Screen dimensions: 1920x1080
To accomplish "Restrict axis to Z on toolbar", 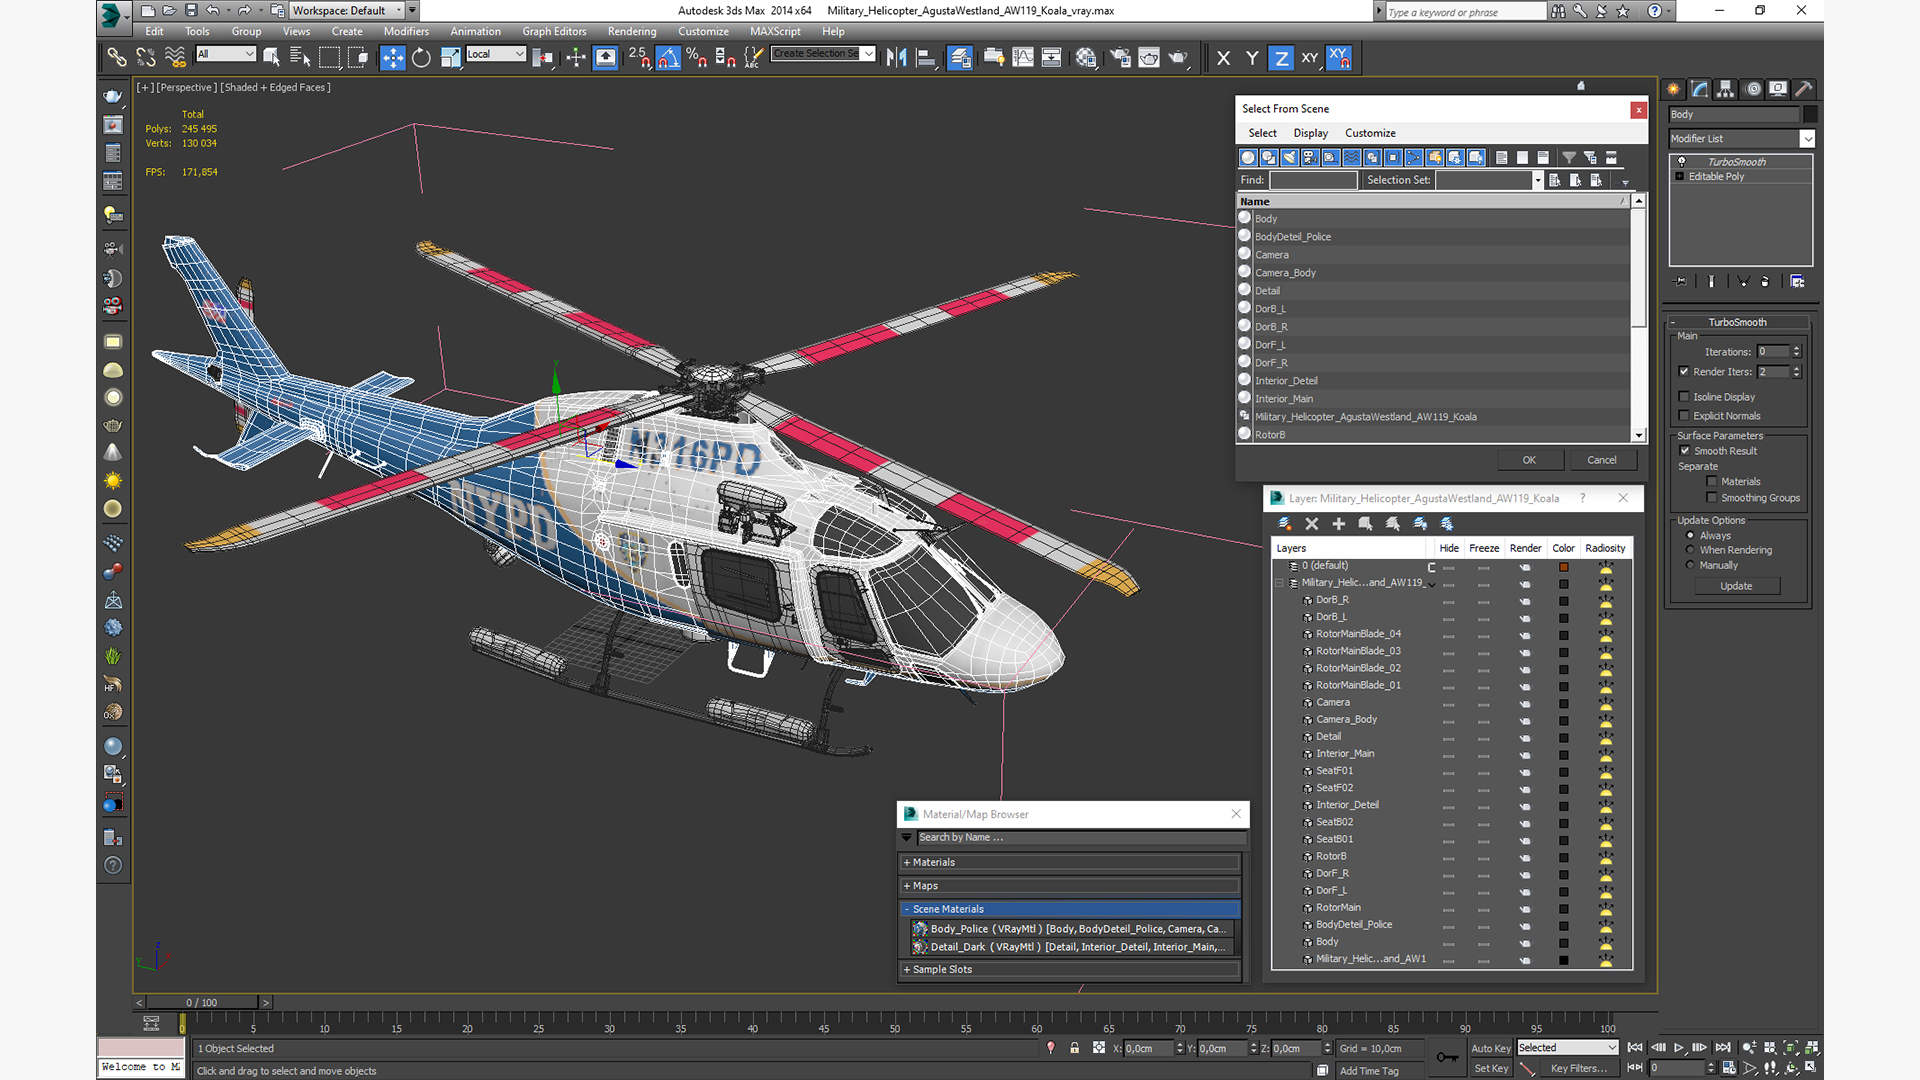I will coord(1281,58).
